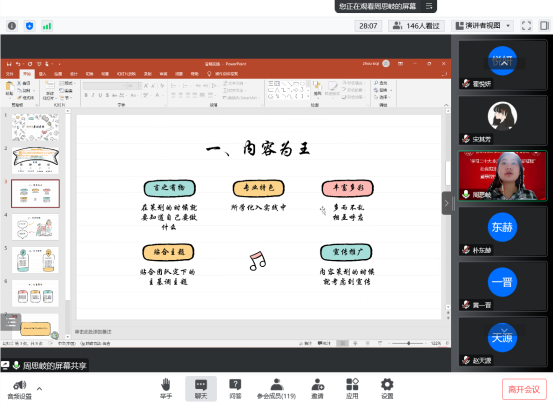Toggle the side panel view button
This screenshot has width=554, height=403.
click(x=544, y=25)
